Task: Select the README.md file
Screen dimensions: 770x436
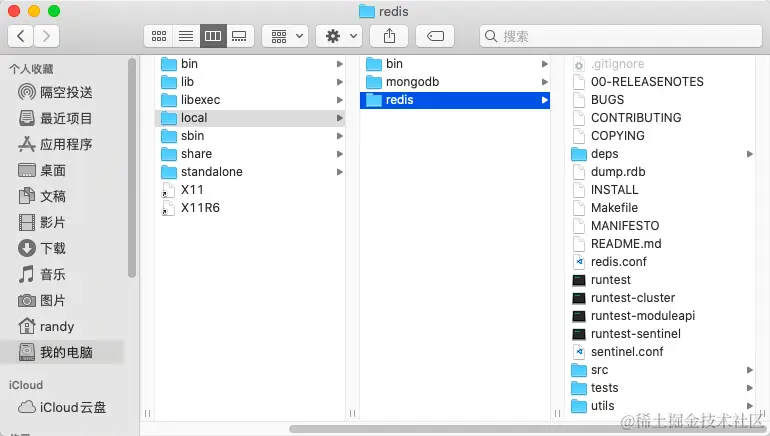Action: click(x=660, y=244)
